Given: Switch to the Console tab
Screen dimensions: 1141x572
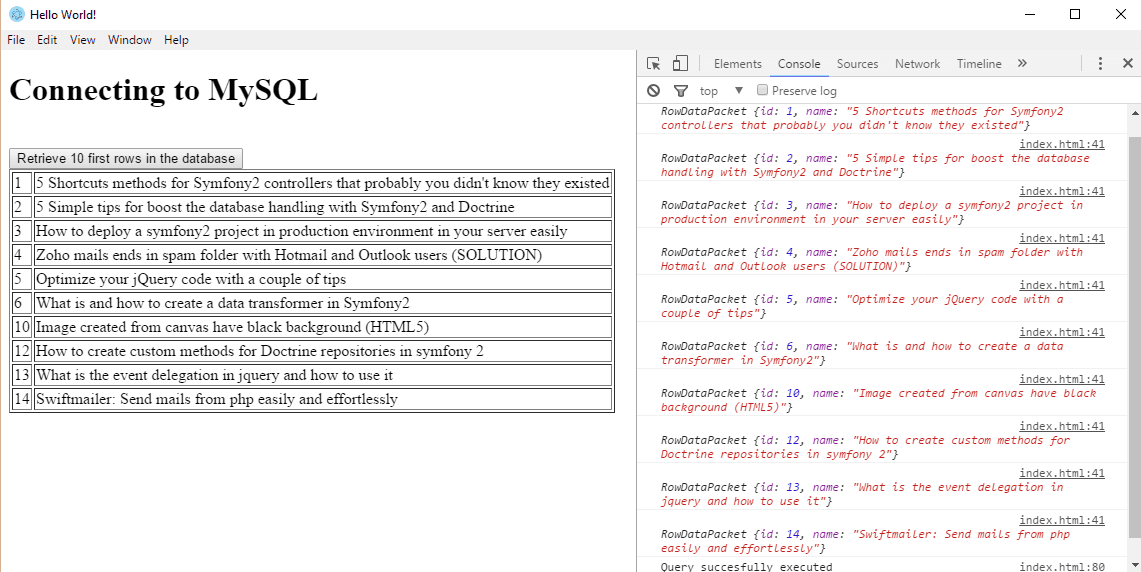Looking at the screenshot, I should click(x=799, y=63).
